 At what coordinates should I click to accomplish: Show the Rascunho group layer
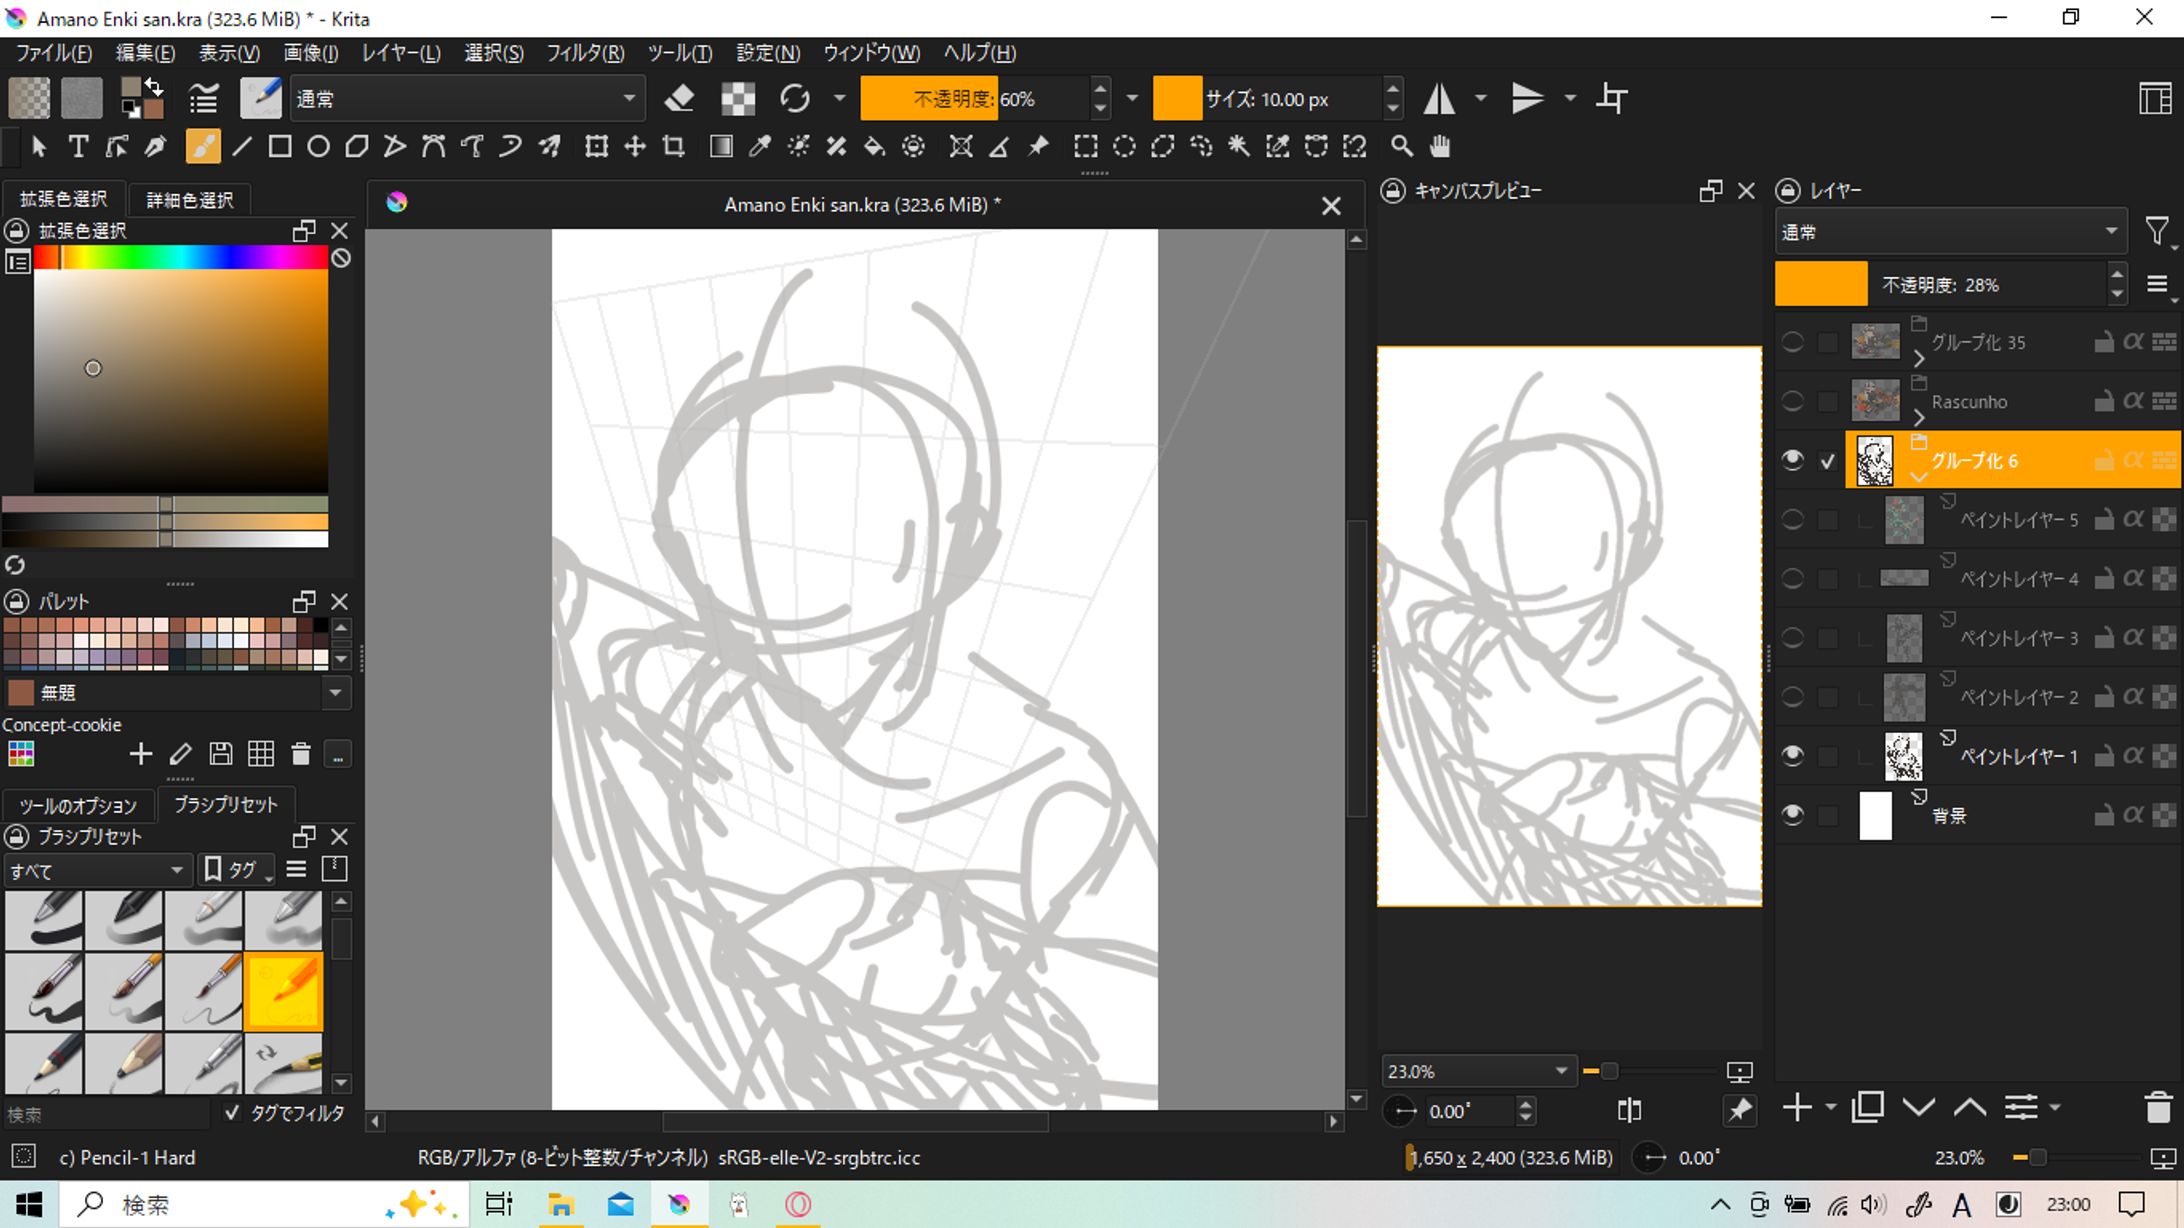[1792, 401]
